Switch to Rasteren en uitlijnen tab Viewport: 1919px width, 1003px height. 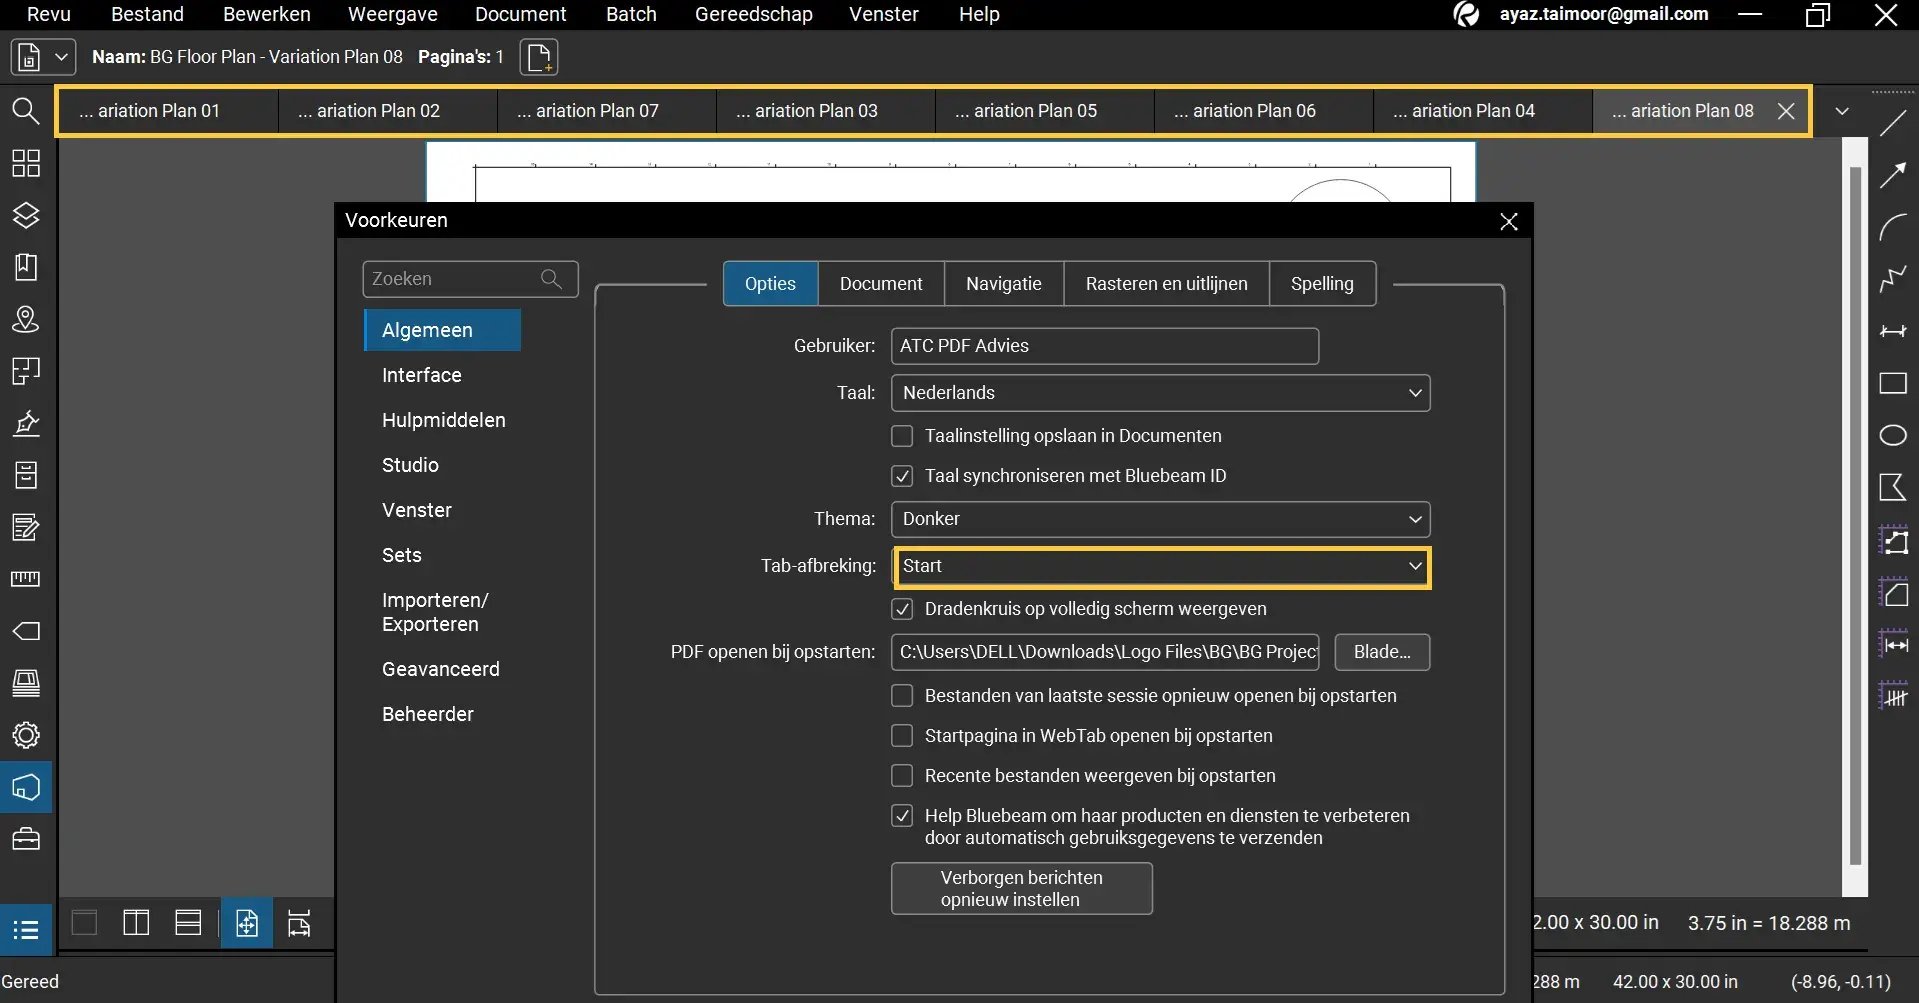pyautogui.click(x=1166, y=284)
